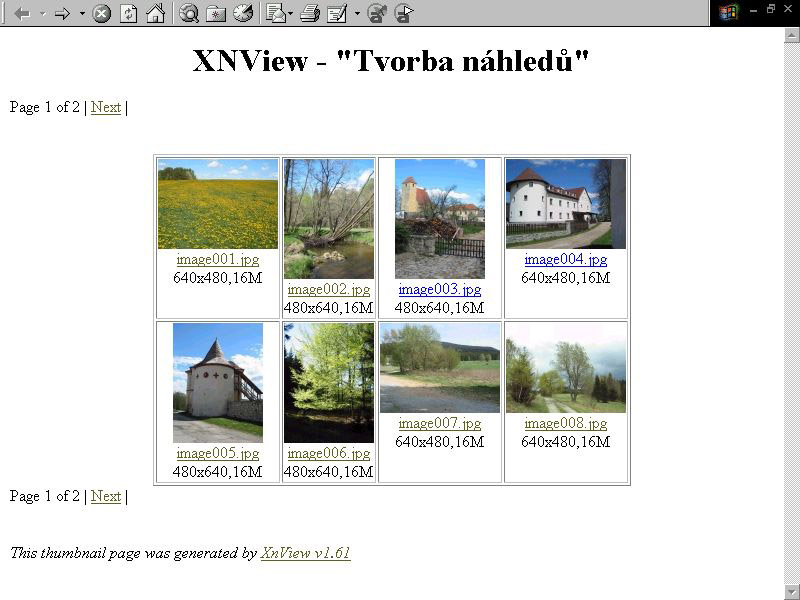The height and width of the screenshot is (600, 800).
Task: Click the Back arrow button
Action: pyautogui.click(x=21, y=13)
